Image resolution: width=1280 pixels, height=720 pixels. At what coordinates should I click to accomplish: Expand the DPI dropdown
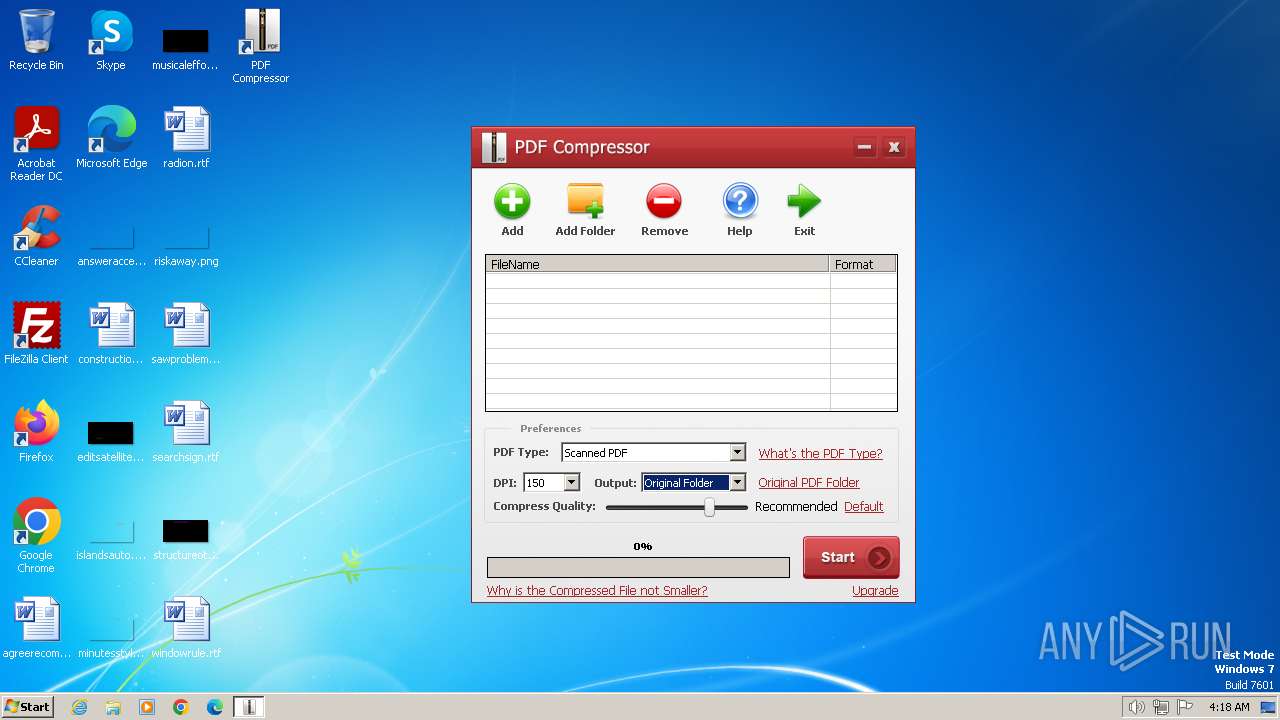coord(571,483)
